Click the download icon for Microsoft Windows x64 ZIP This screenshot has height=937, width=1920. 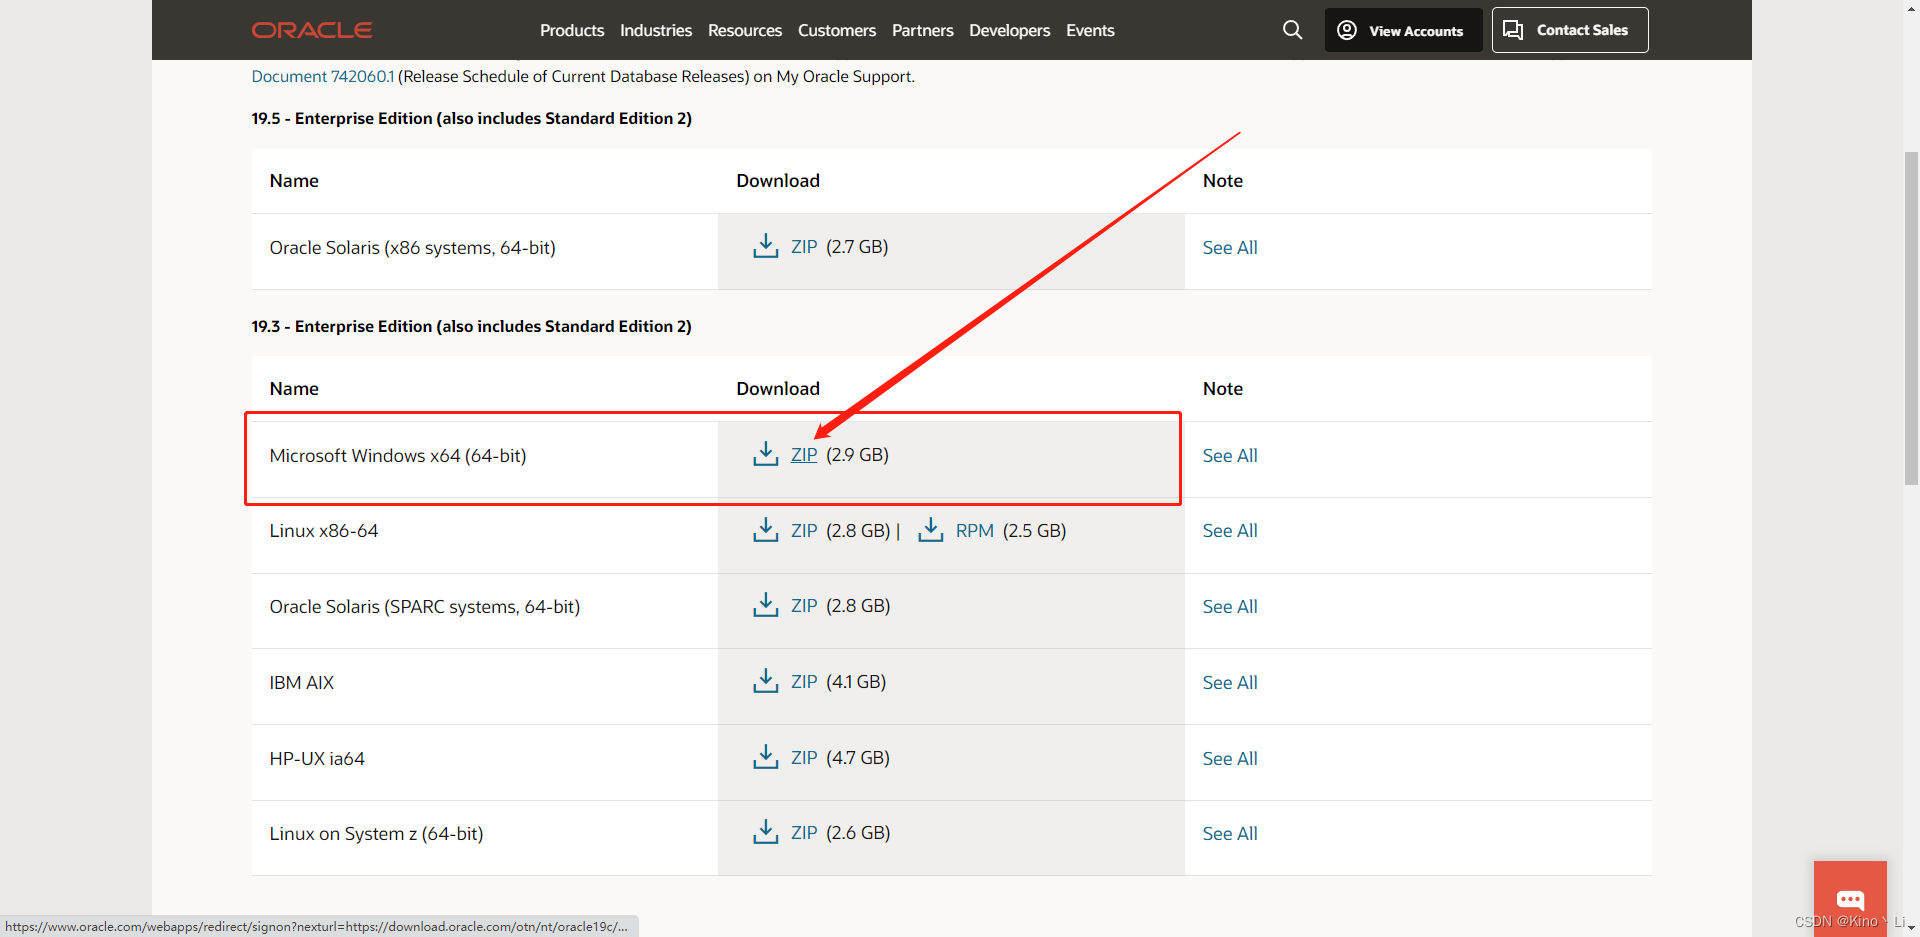coord(766,453)
